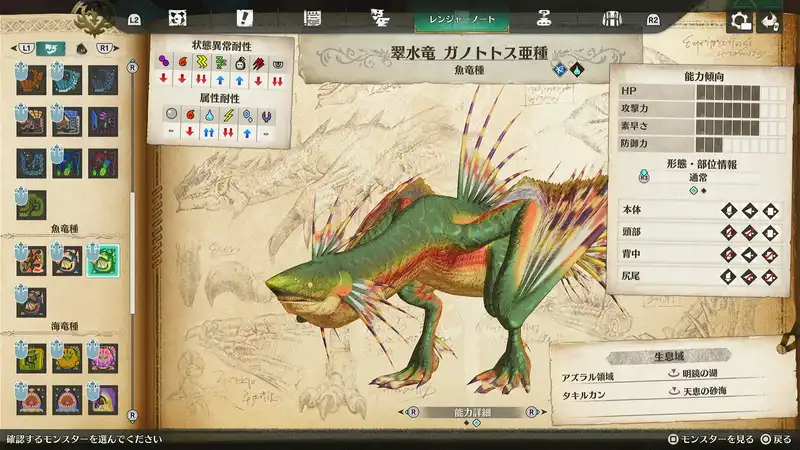
Task: Click the R1 next-category arrow
Action: tap(108, 48)
